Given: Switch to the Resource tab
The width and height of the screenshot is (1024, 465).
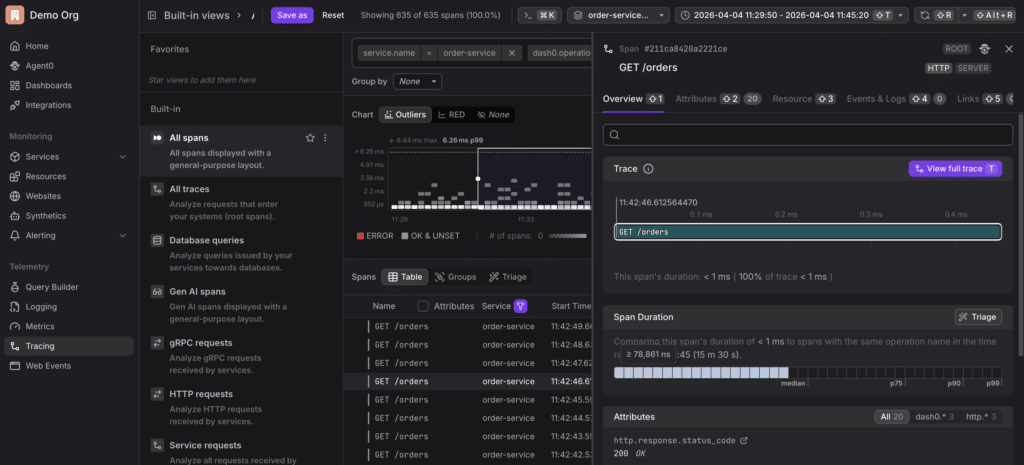Looking at the screenshot, I should (x=802, y=99).
